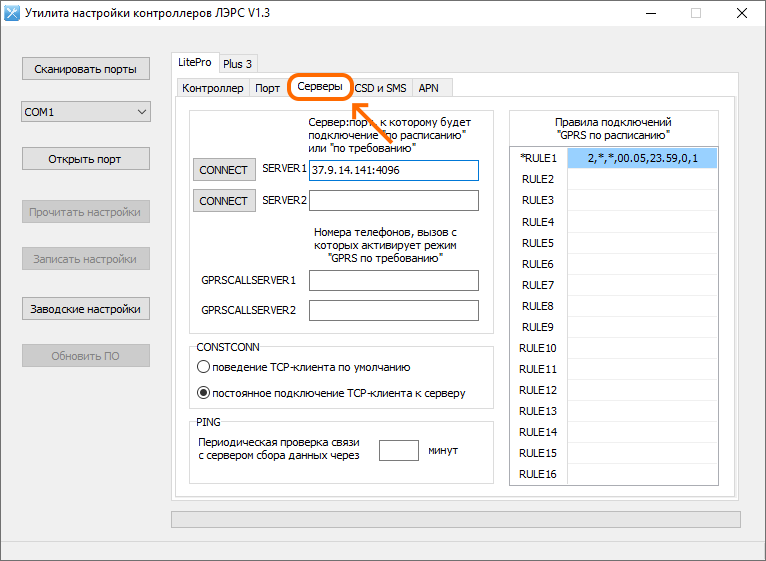
Task: Click the PING minutes input field
Action: coord(399,450)
